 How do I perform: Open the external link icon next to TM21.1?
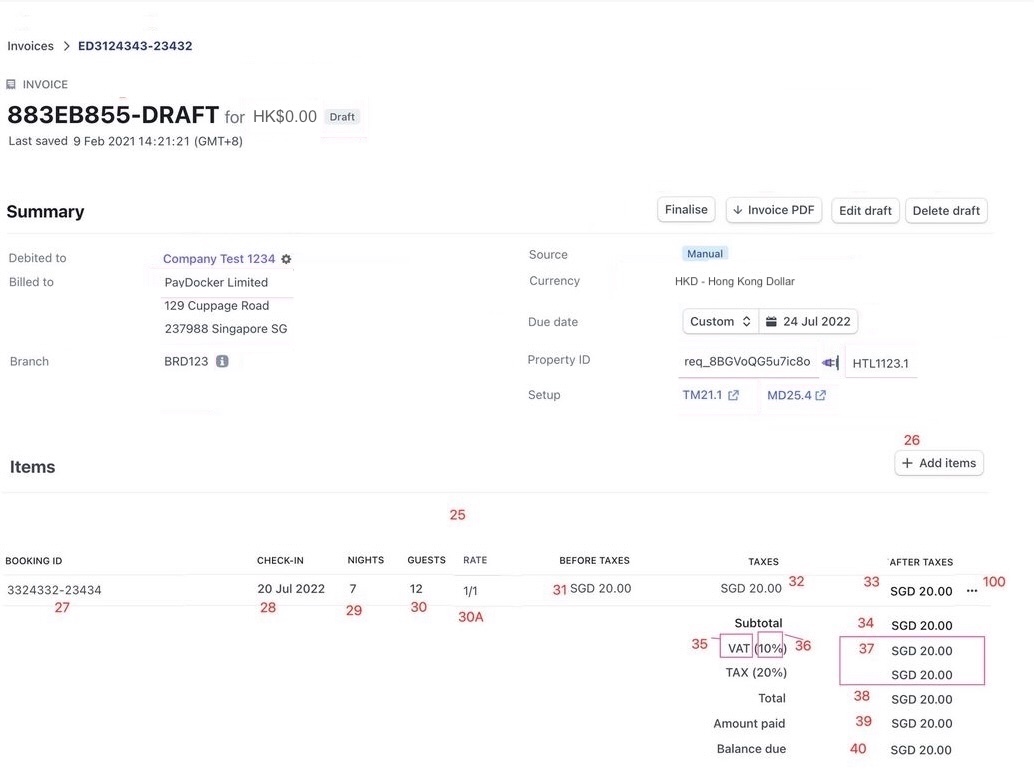pos(733,396)
